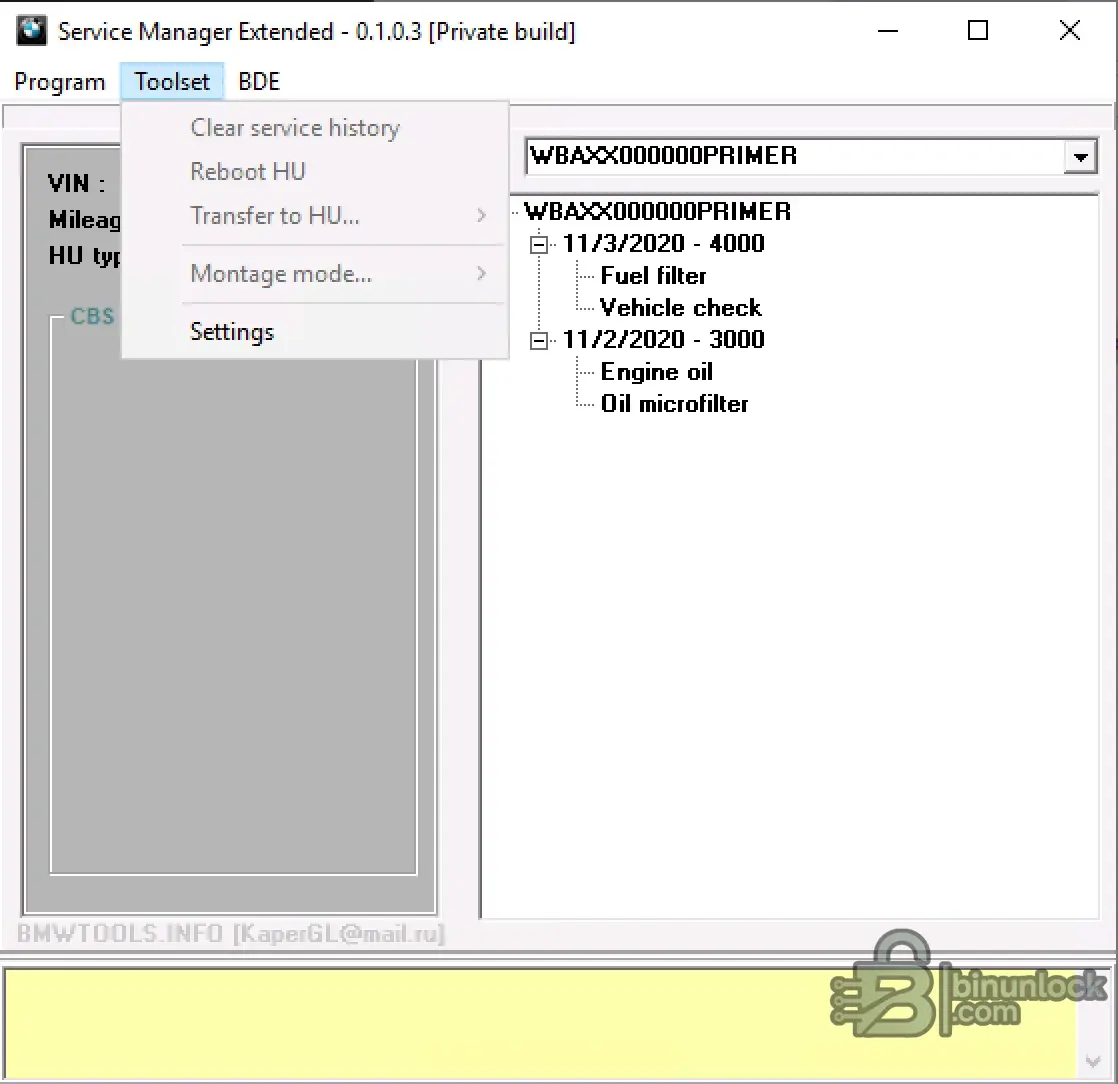Select Vehicle check tree item
This screenshot has height=1084, width=1118.
(681, 308)
